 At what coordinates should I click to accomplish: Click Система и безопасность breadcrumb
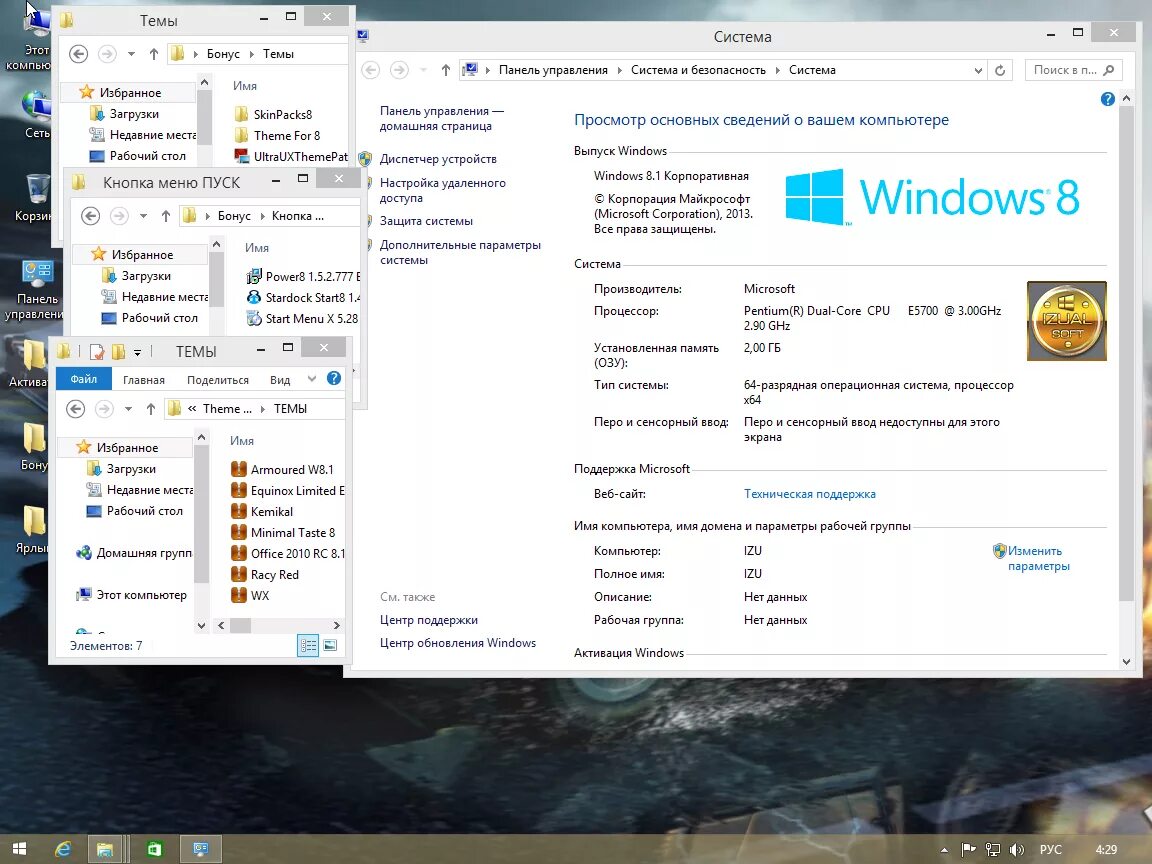pos(698,71)
